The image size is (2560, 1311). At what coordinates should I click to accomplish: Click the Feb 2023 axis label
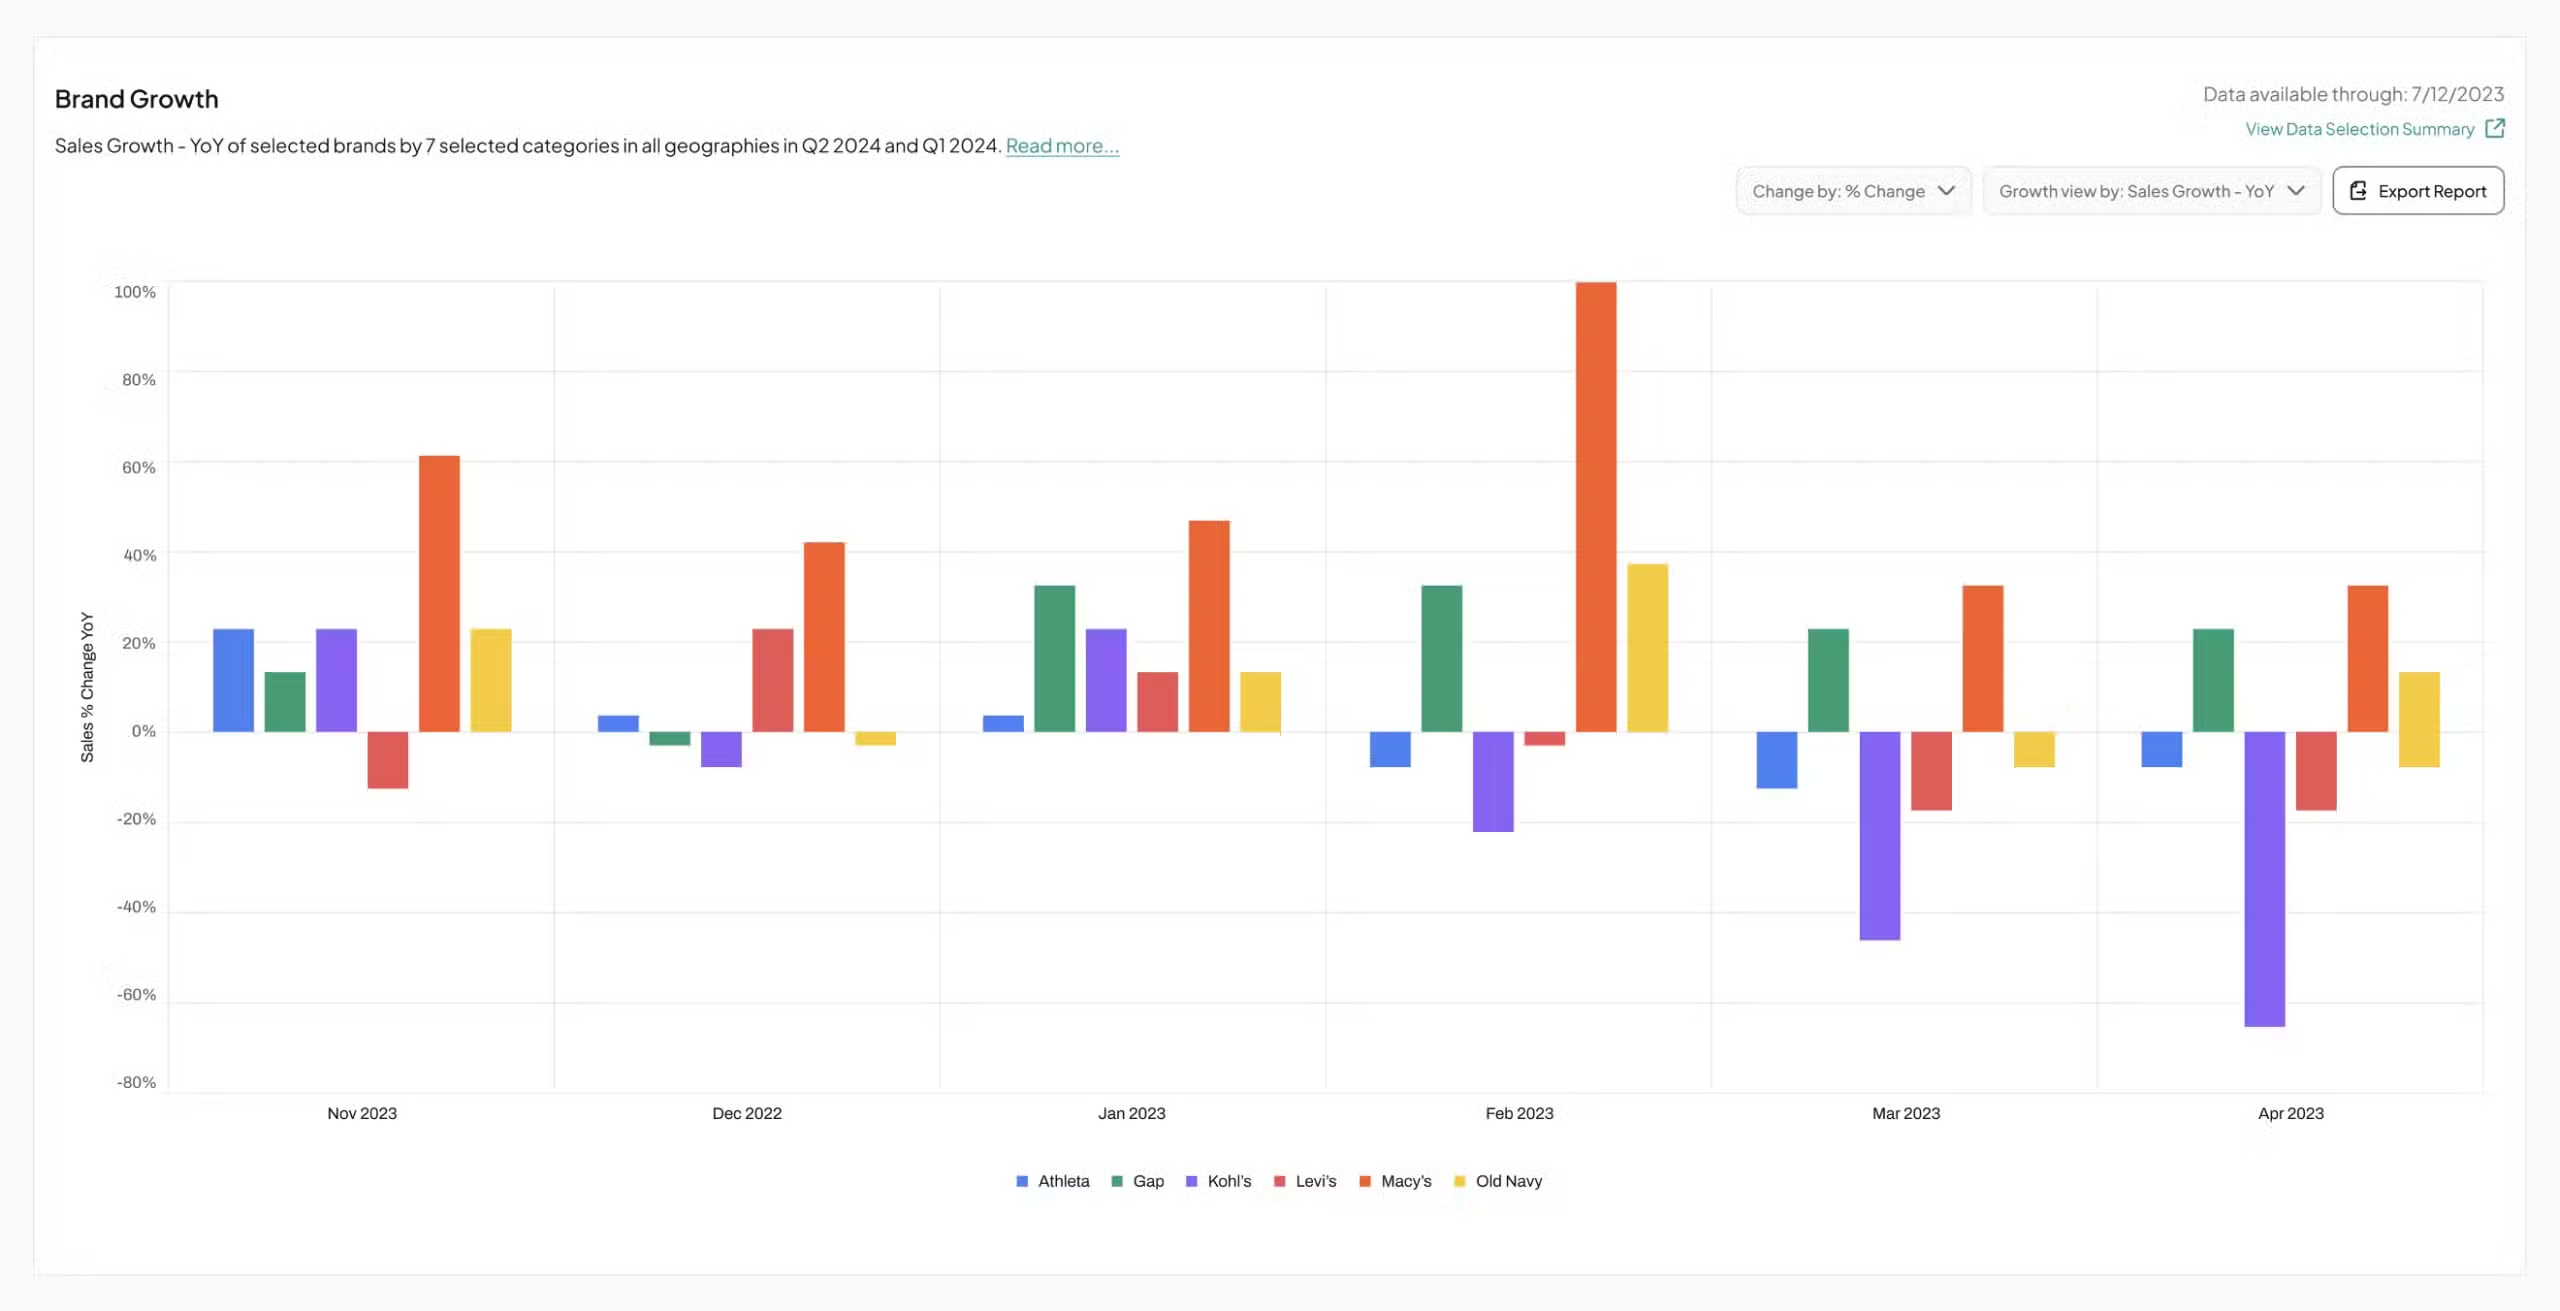pos(1519,1113)
